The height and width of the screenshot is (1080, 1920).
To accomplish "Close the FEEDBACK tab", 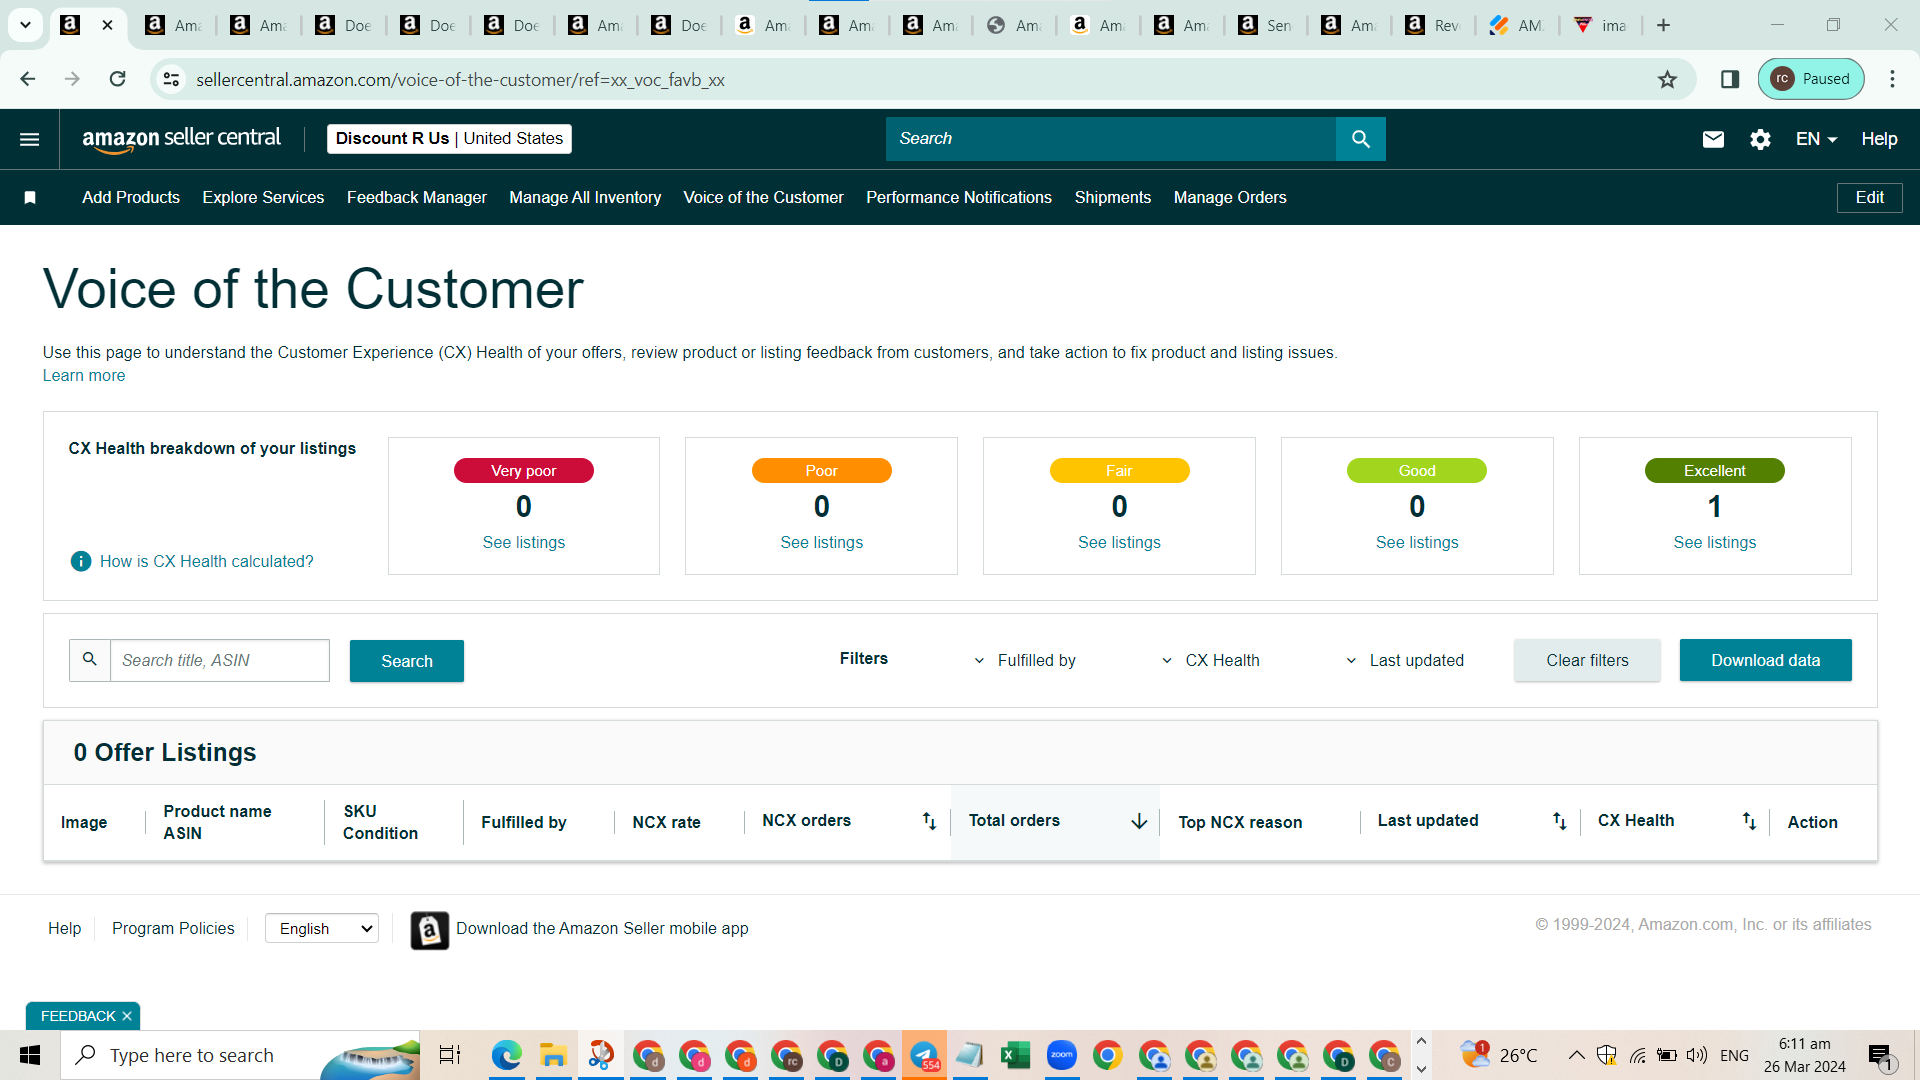I will (x=127, y=1017).
